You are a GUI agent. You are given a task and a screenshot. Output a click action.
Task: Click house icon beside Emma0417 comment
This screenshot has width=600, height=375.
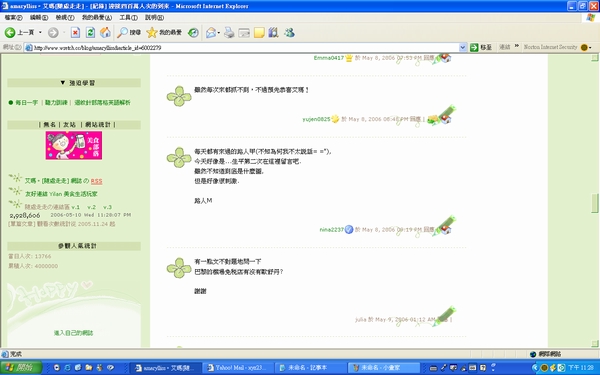click(x=446, y=58)
